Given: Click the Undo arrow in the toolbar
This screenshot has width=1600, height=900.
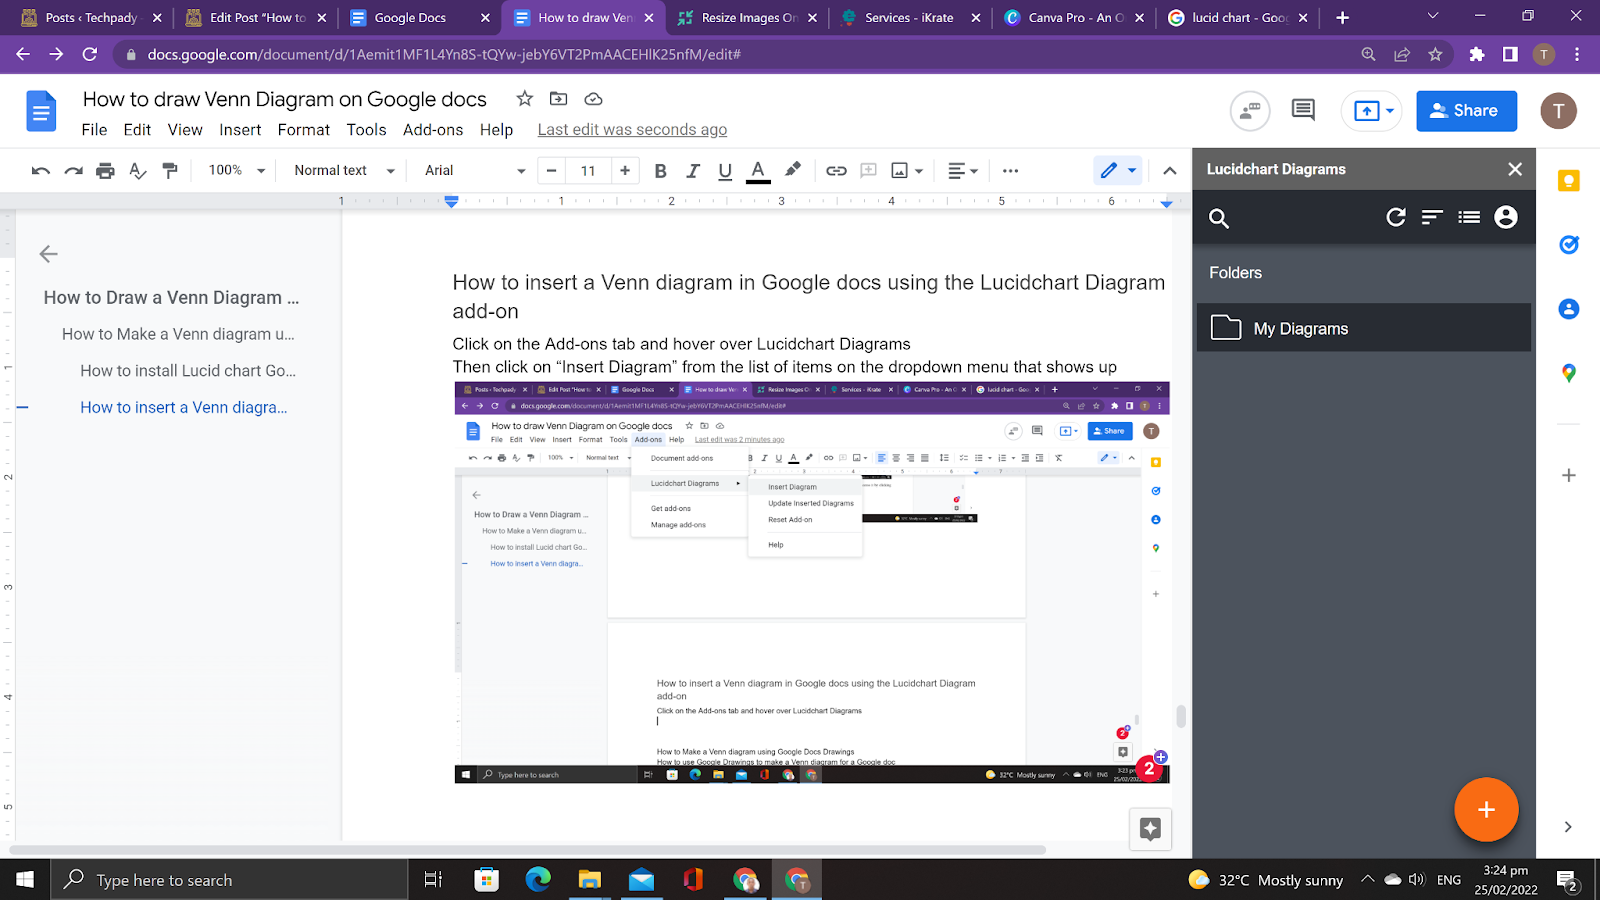Looking at the screenshot, I should [x=41, y=171].
